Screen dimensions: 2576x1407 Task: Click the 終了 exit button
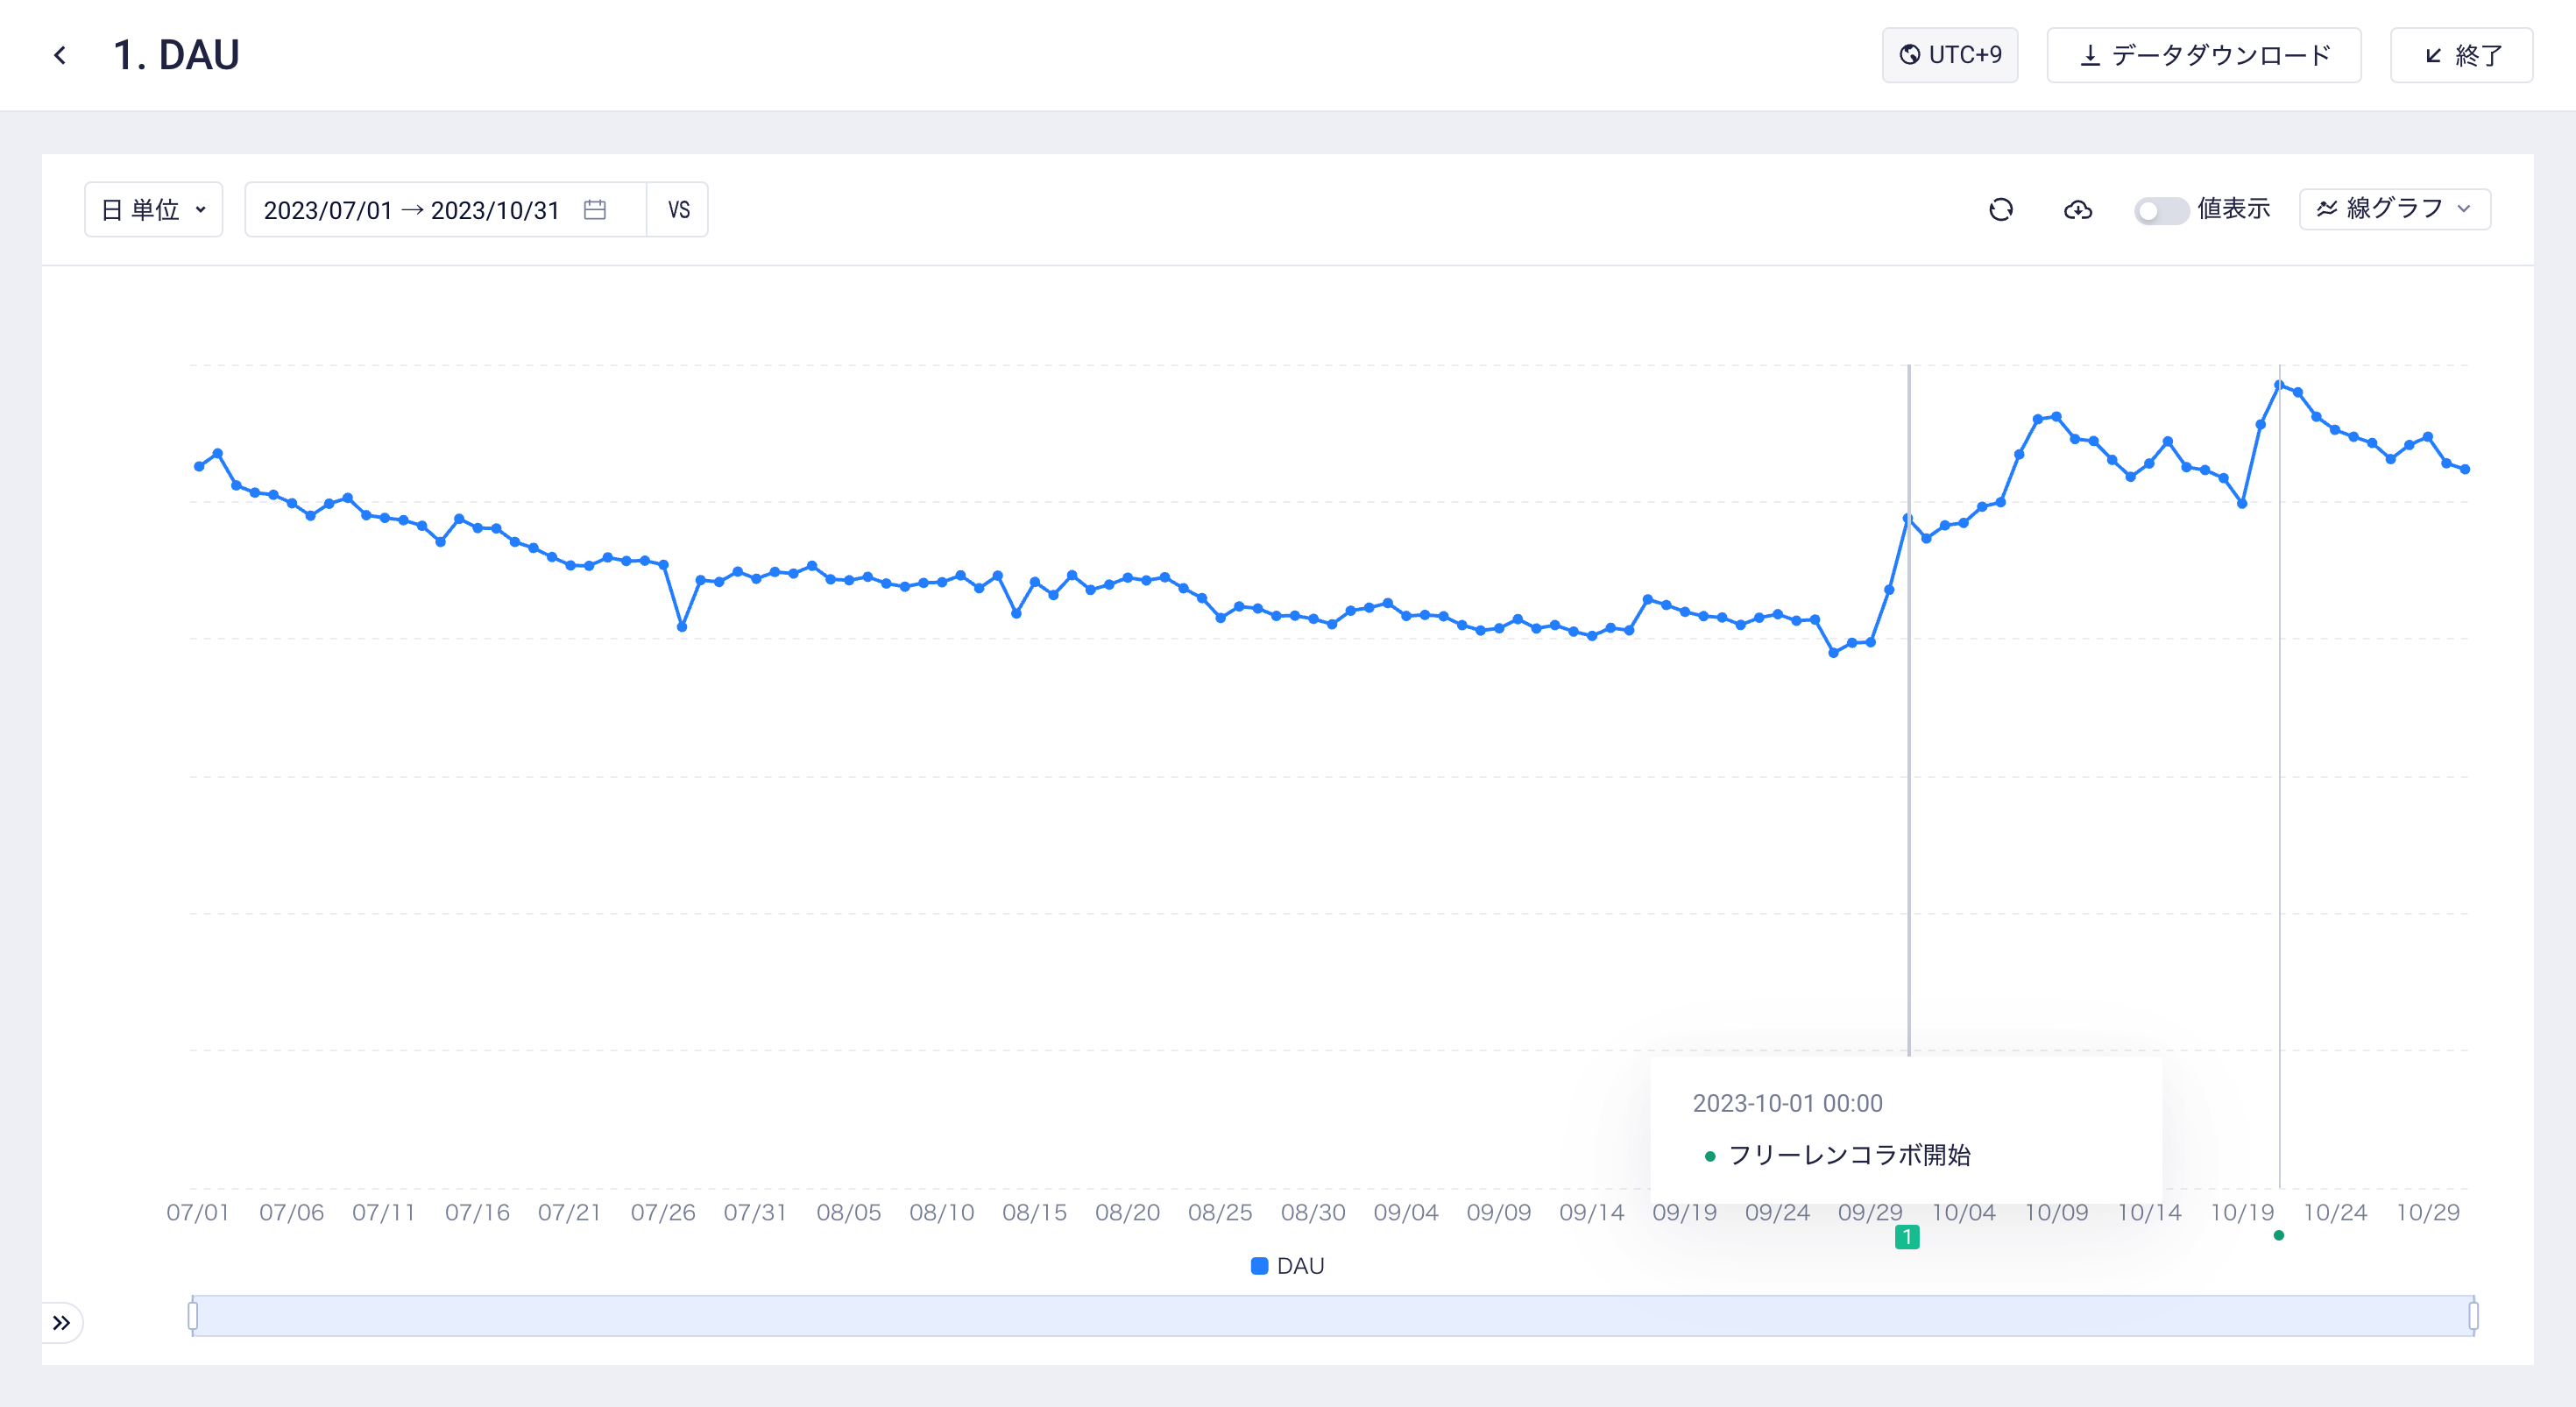2461,55
